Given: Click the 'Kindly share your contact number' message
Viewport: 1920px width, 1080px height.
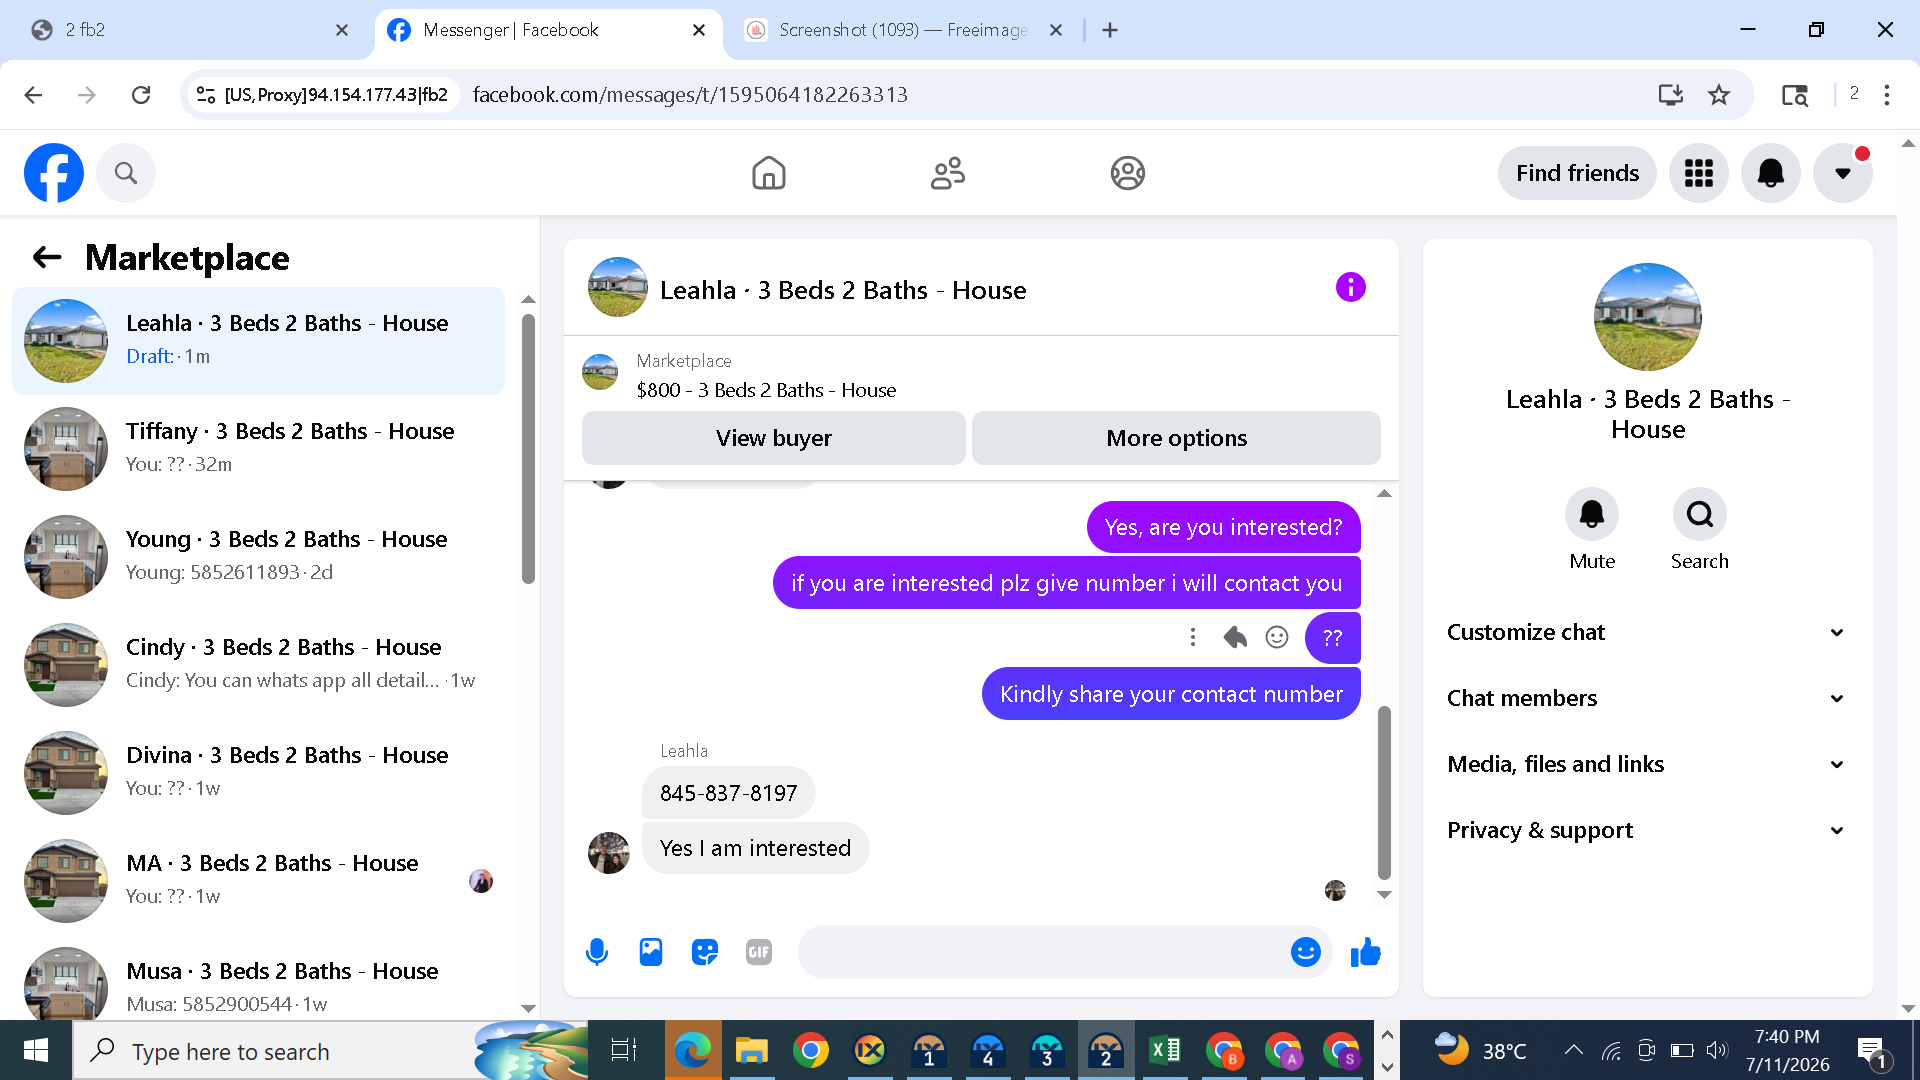Looking at the screenshot, I should (x=1171, y=694).
